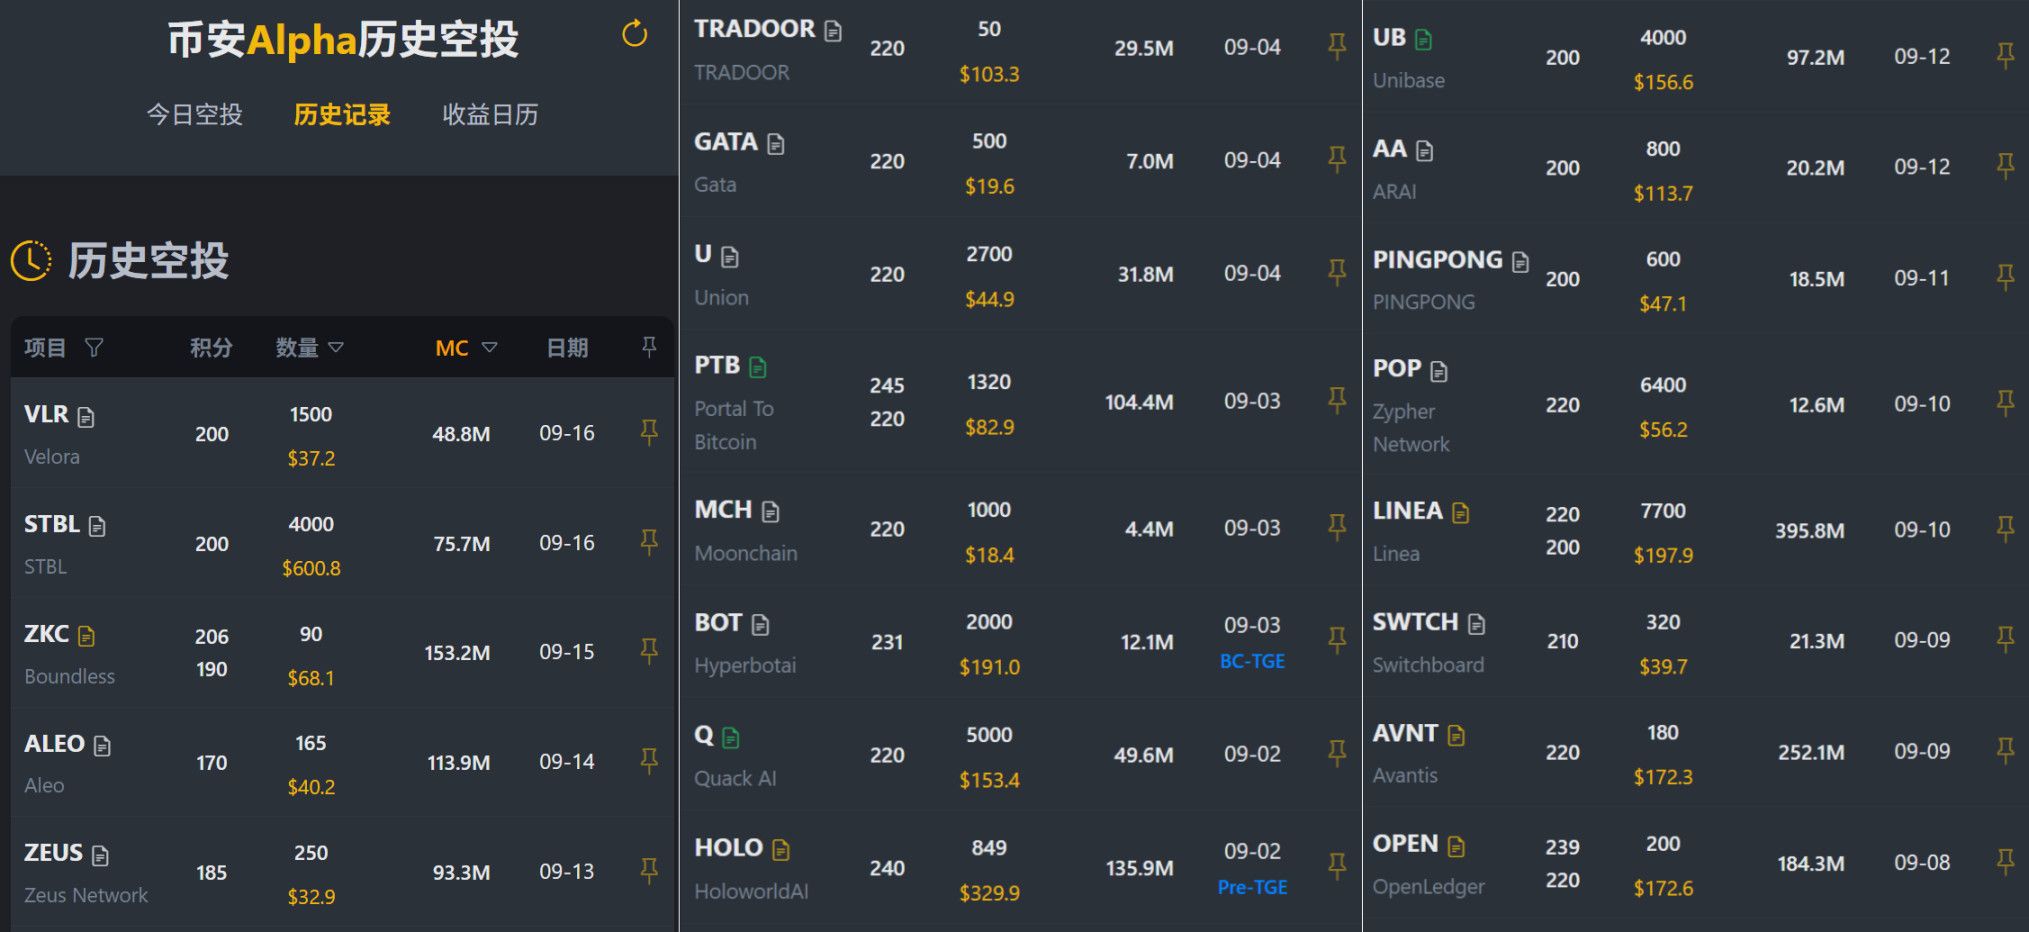Click the BC-TGE label on BOT row
Image resolution: width=2029 pixels, height=932 pixels.
point(1252,661)
